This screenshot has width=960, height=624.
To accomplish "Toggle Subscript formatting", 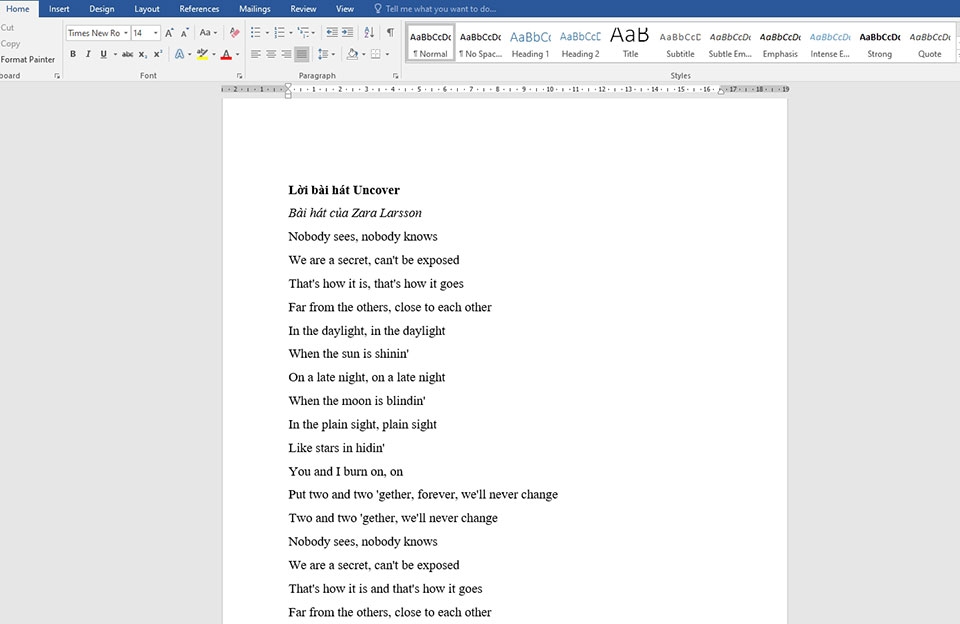I will tap(142, 54).
